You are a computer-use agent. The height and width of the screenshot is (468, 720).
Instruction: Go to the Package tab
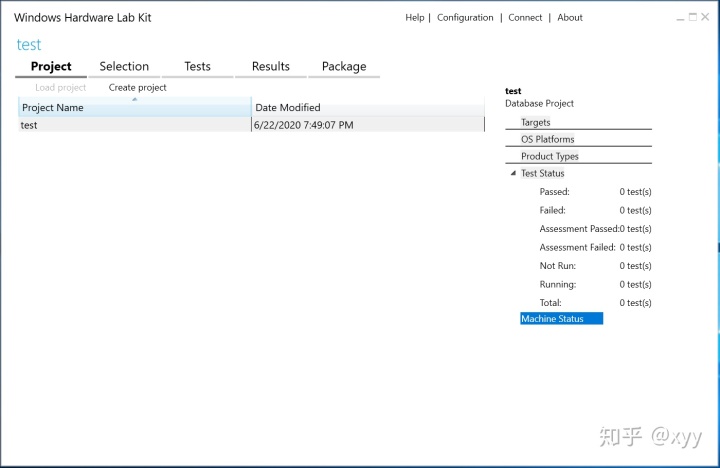tap(344, 67)
